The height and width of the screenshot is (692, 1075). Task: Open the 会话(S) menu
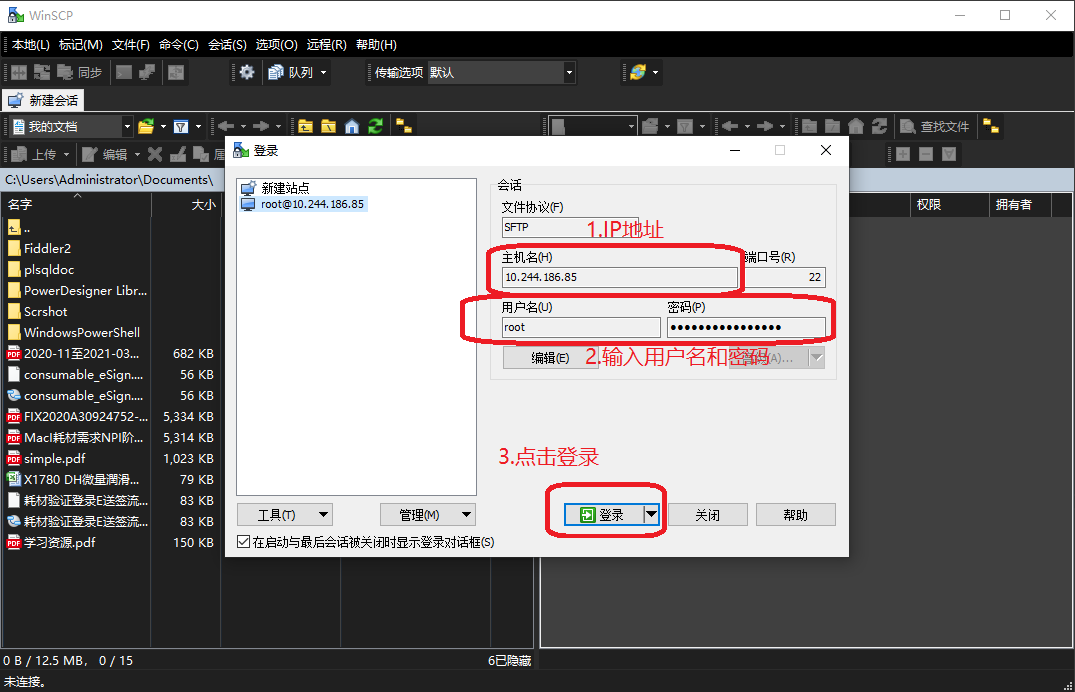[x=228, y=45]
